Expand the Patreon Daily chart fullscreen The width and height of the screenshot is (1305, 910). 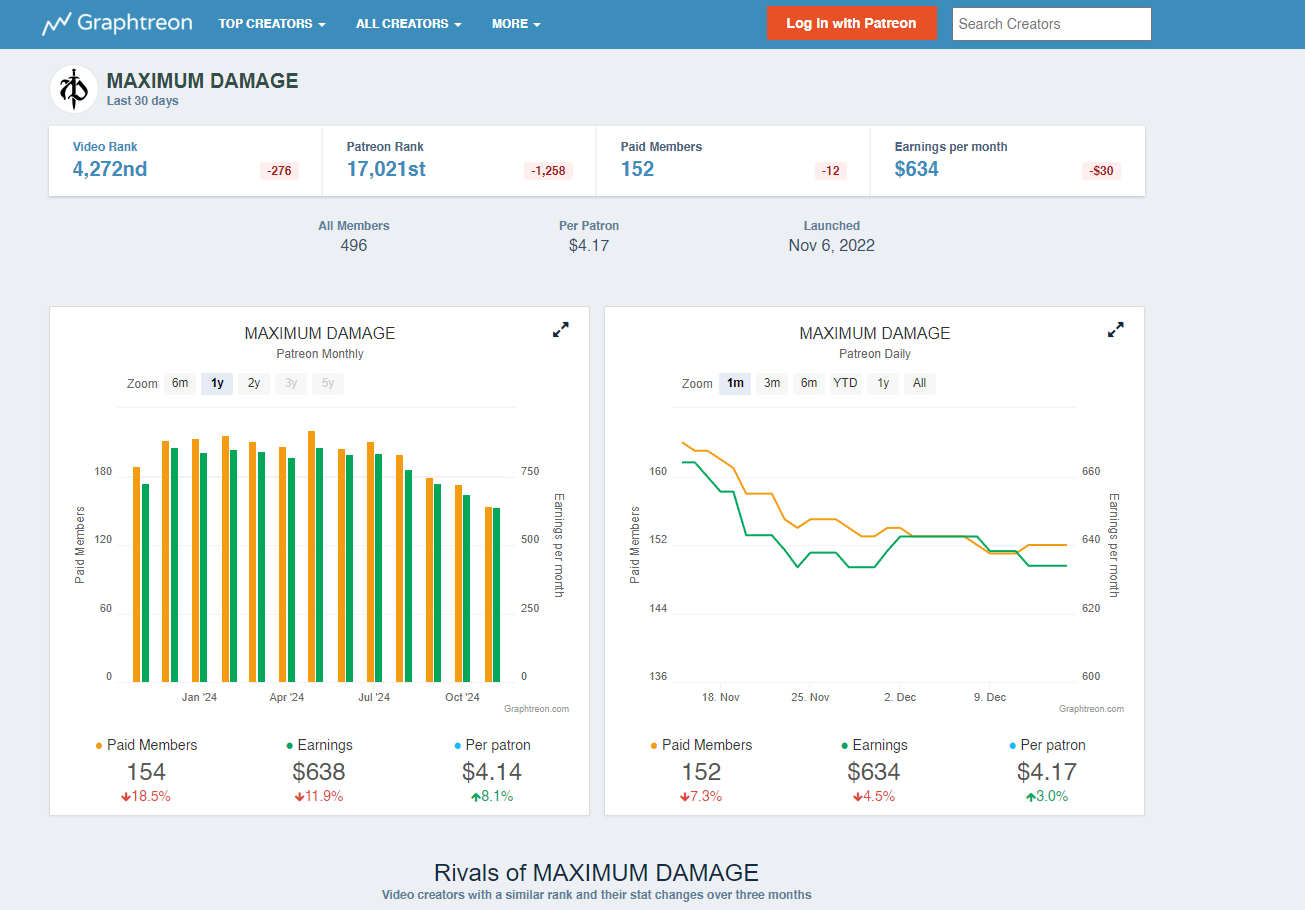(x=1116, y=330)
